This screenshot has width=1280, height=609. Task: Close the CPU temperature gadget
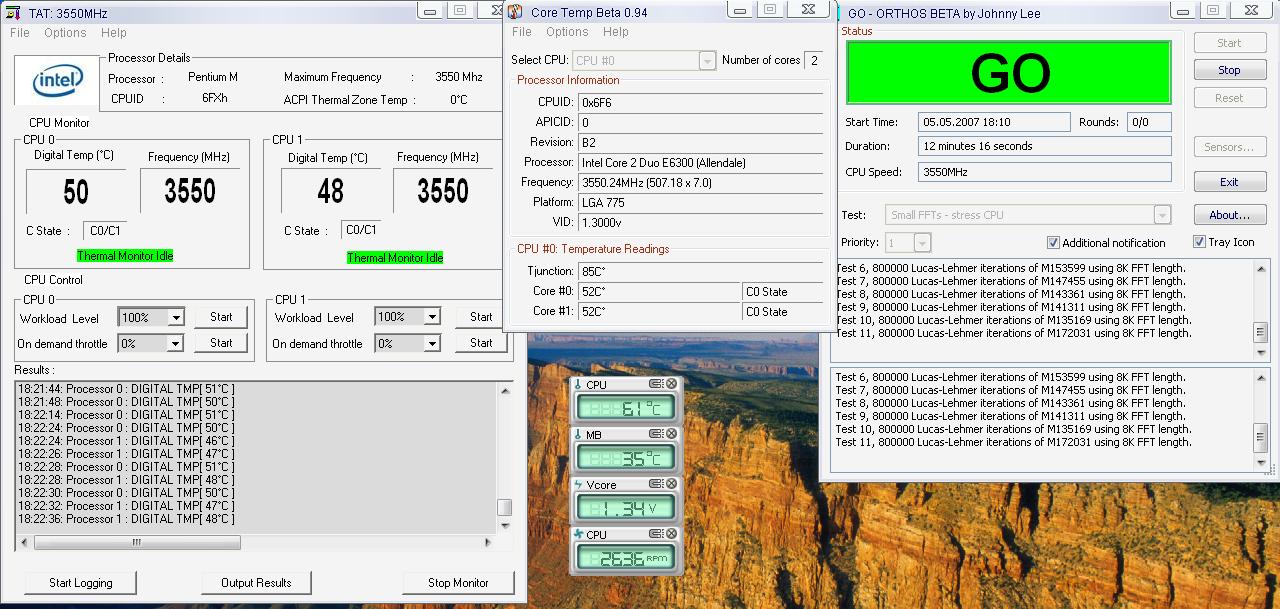672,385
